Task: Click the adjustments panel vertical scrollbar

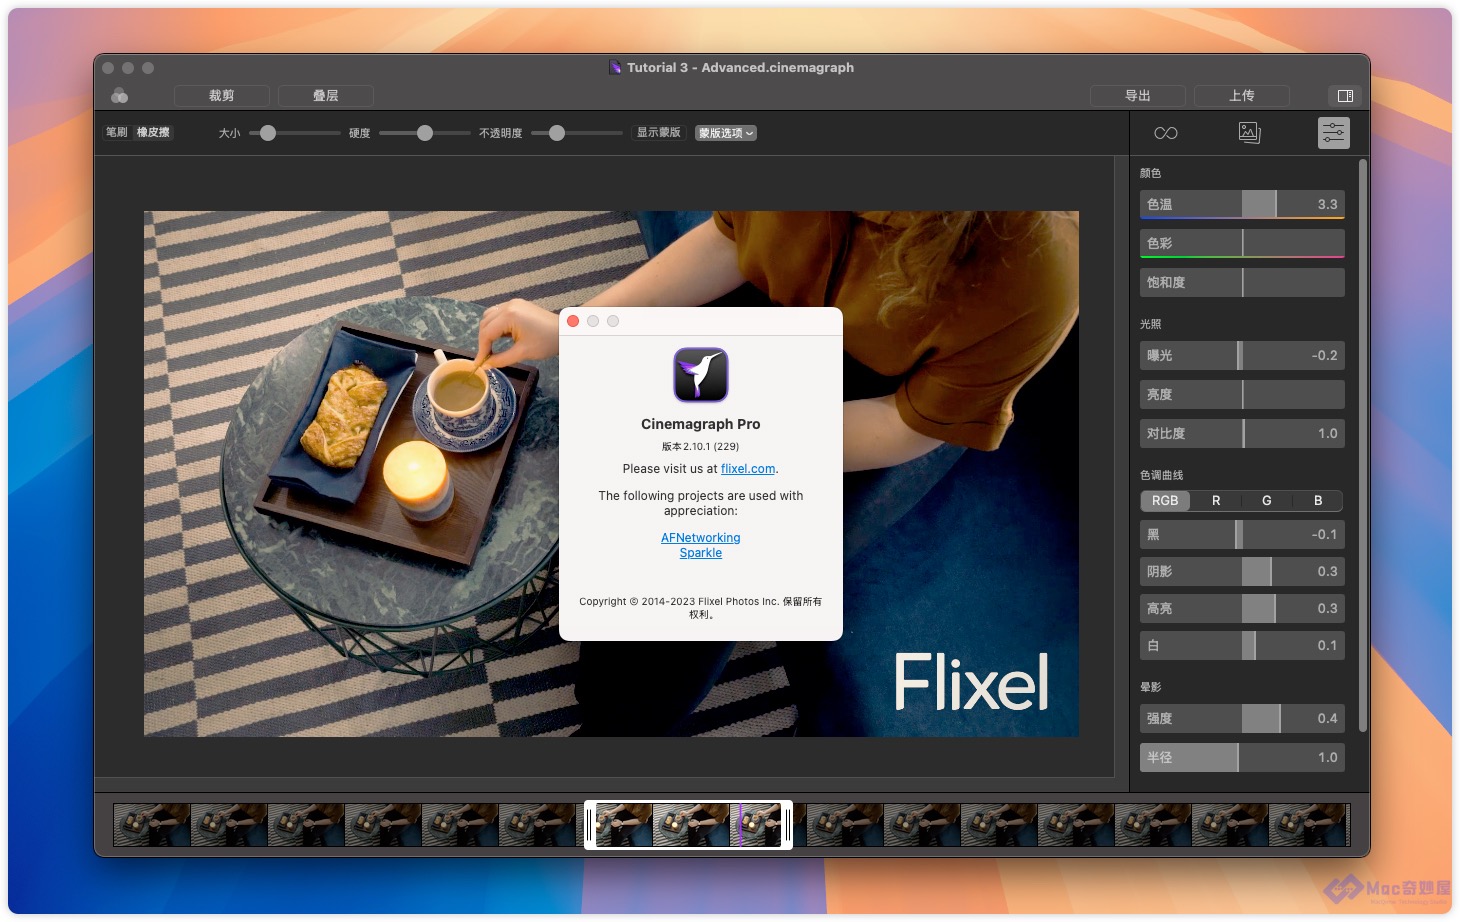Action: (x=1362, y=445)
